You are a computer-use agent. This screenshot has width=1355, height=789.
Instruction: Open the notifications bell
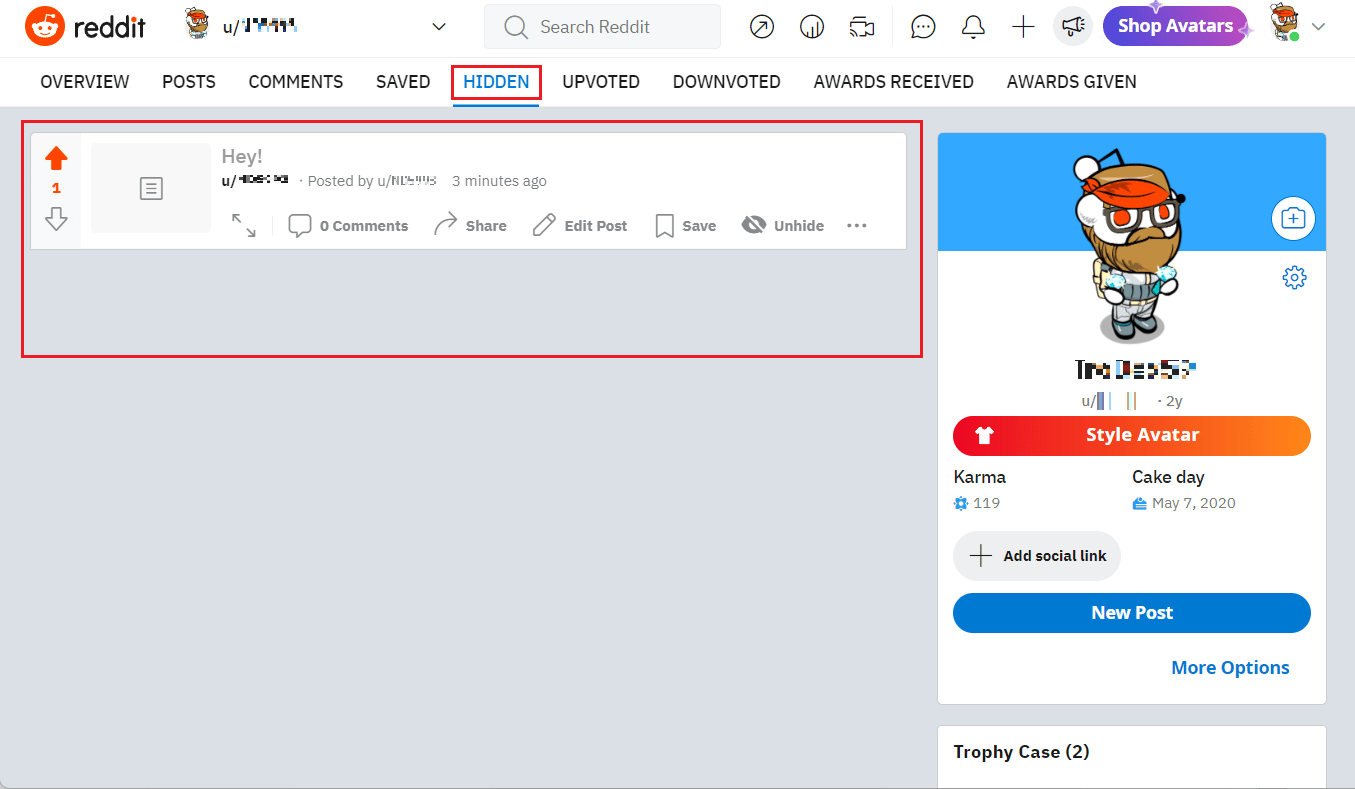click(972, 26)
